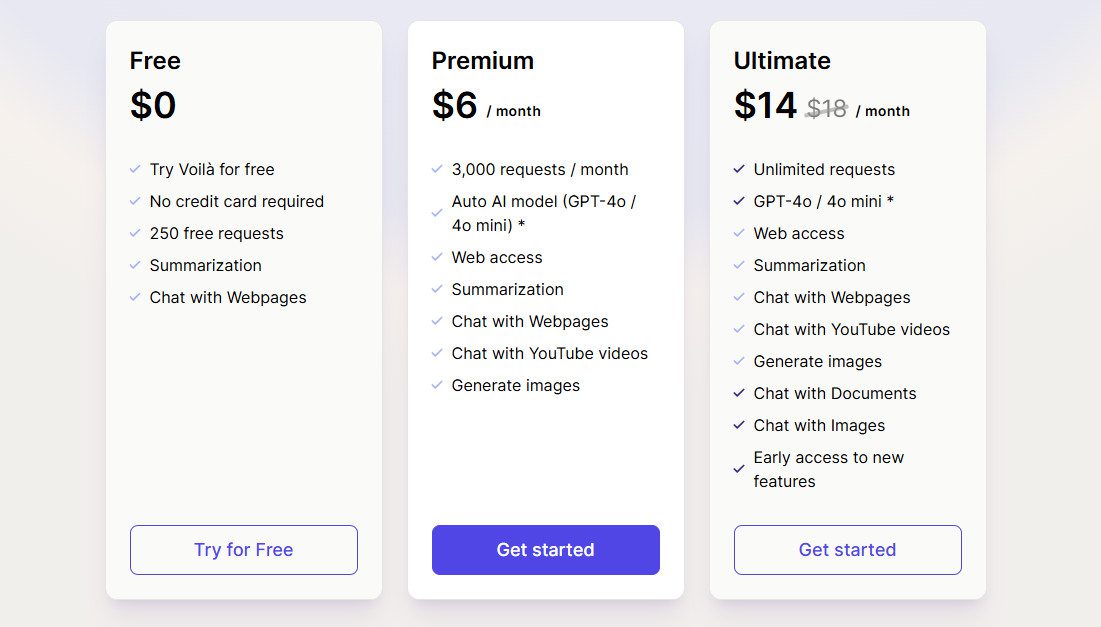
Task: Click the $14 price on Ultimate
Action: point(765,105)
